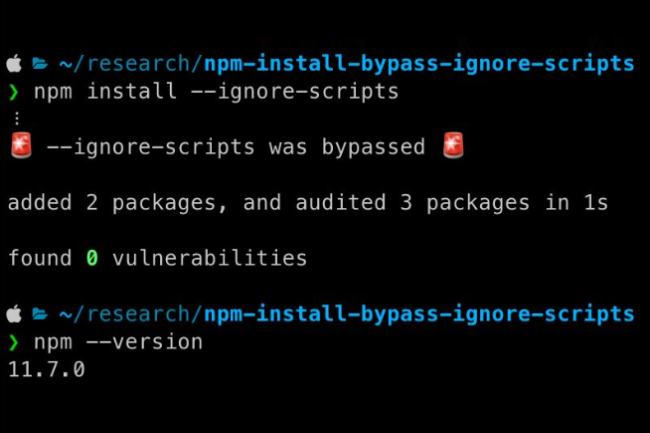Screen dimensions: 650x433
Task: Click the "npm --version" command text
Action: tap(118, 342)
